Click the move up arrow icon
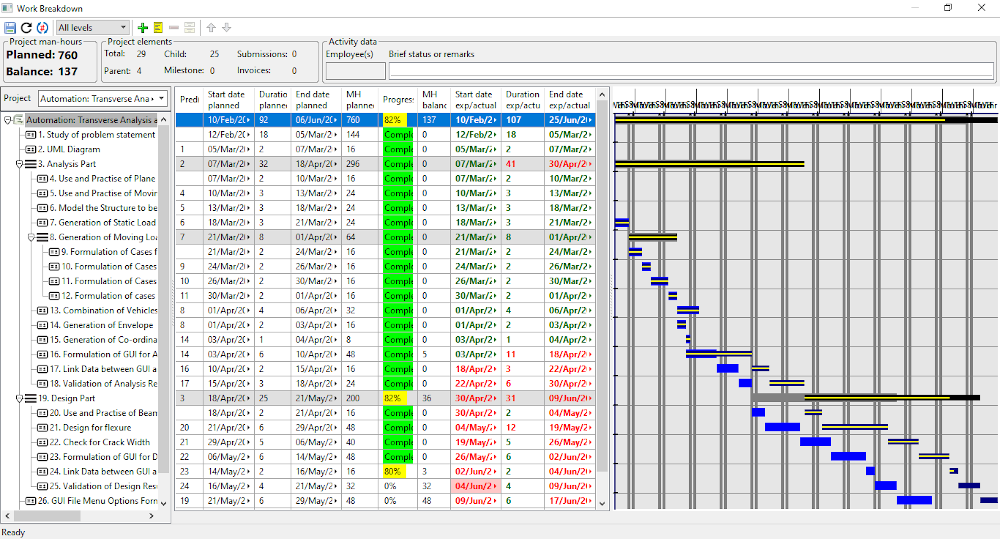The height and width of the screenshot is (539, 1000). coord(211,27)
